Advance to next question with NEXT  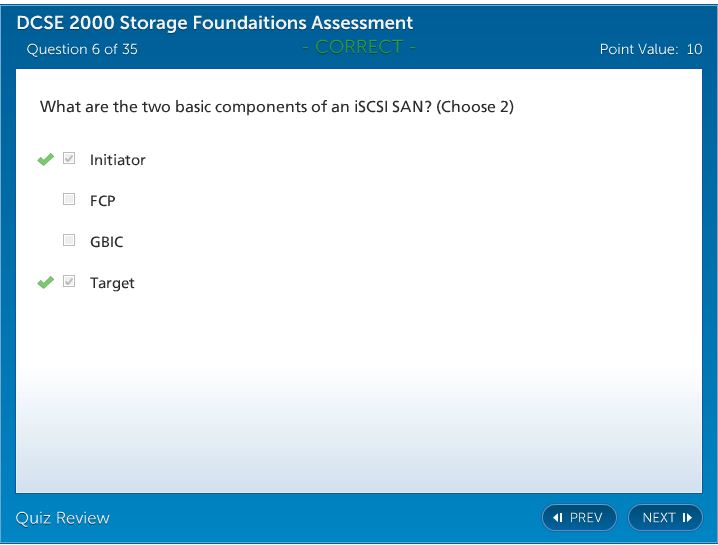665,518
